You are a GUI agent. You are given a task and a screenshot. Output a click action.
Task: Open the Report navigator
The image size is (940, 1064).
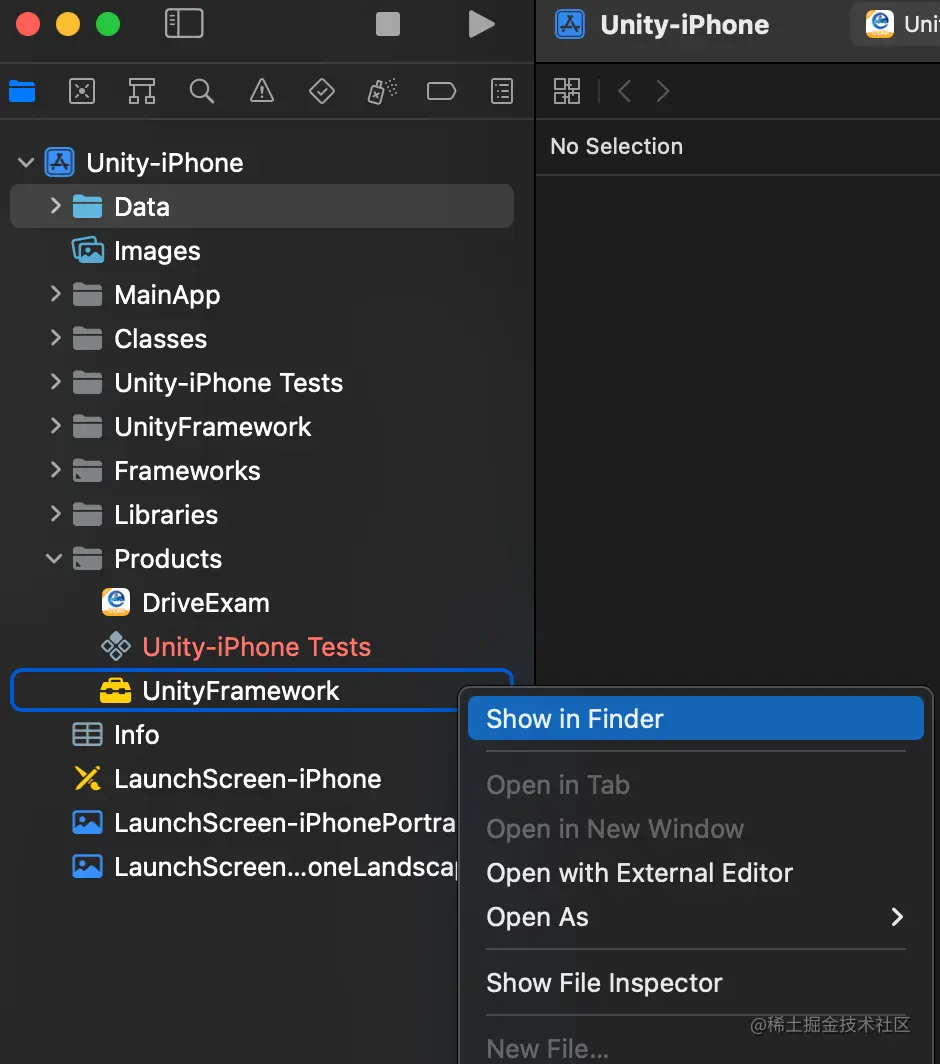(x=502, y=91)
